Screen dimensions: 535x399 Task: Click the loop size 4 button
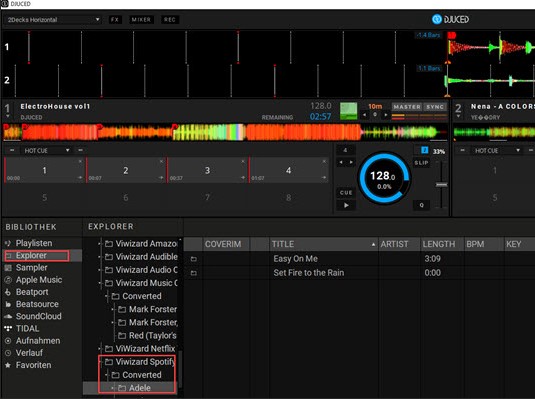click(x=345, y=150)
